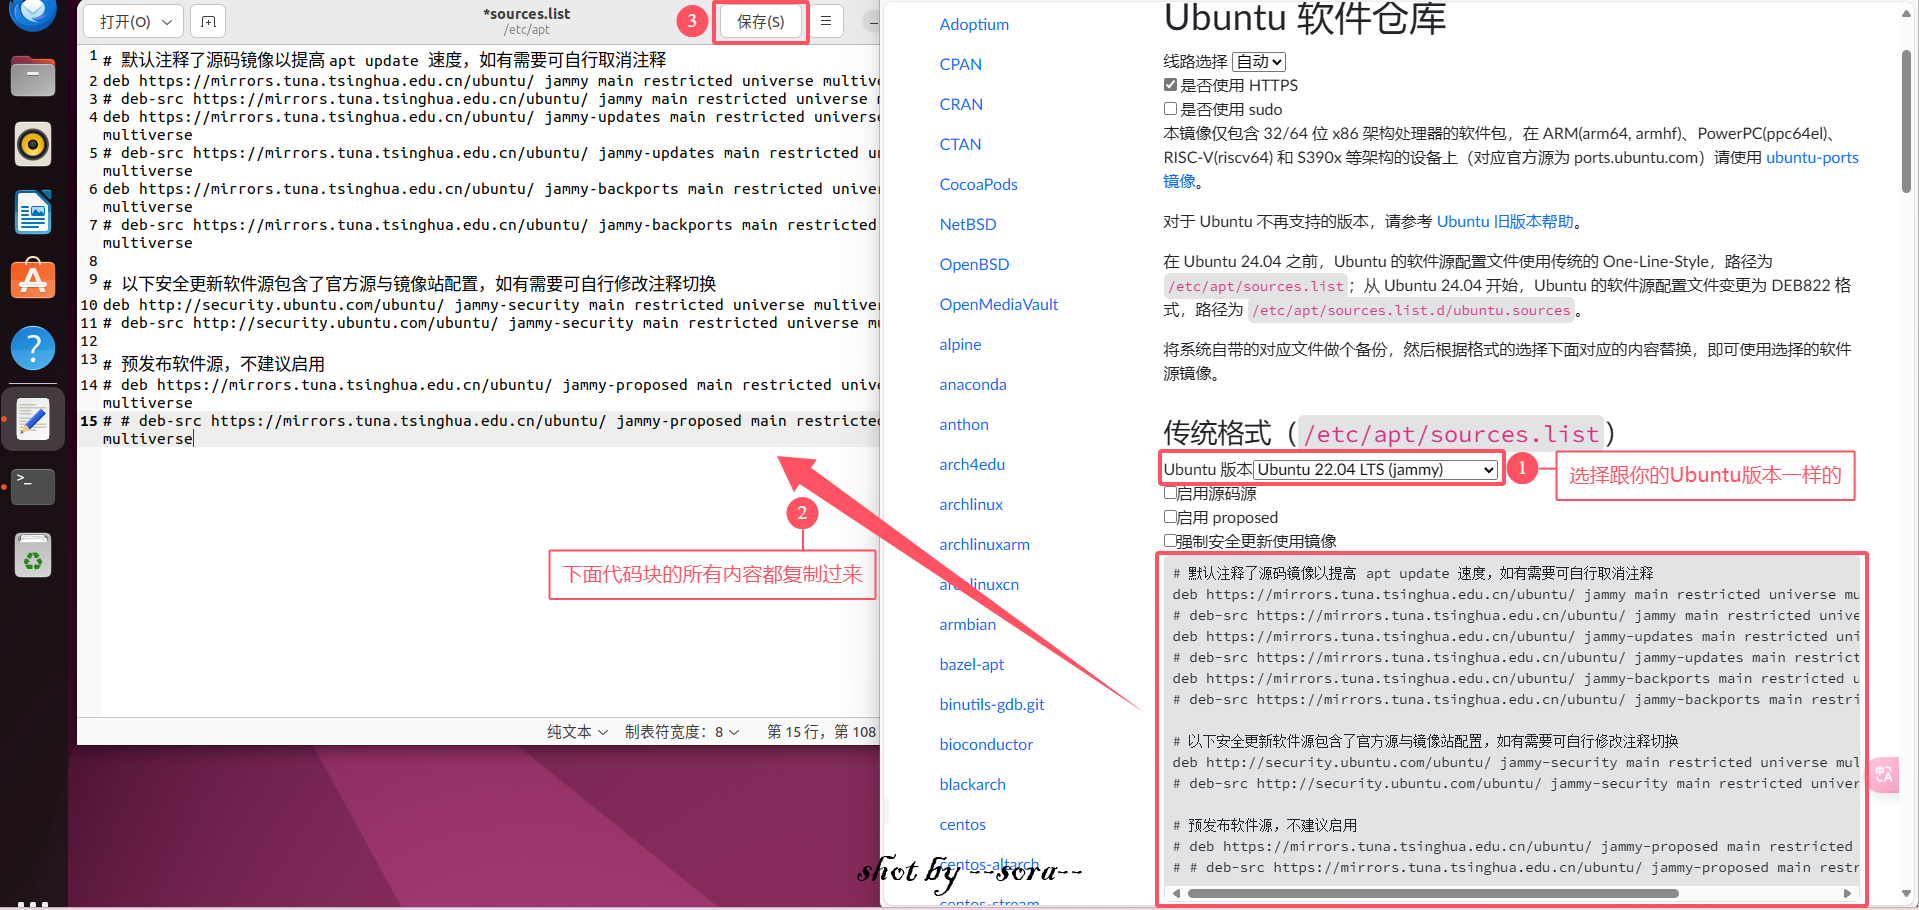Open Thunderbird mail from the dock
Image resolution: width=1919 pixels, height=910 pixels.
(x=33, y=13)
